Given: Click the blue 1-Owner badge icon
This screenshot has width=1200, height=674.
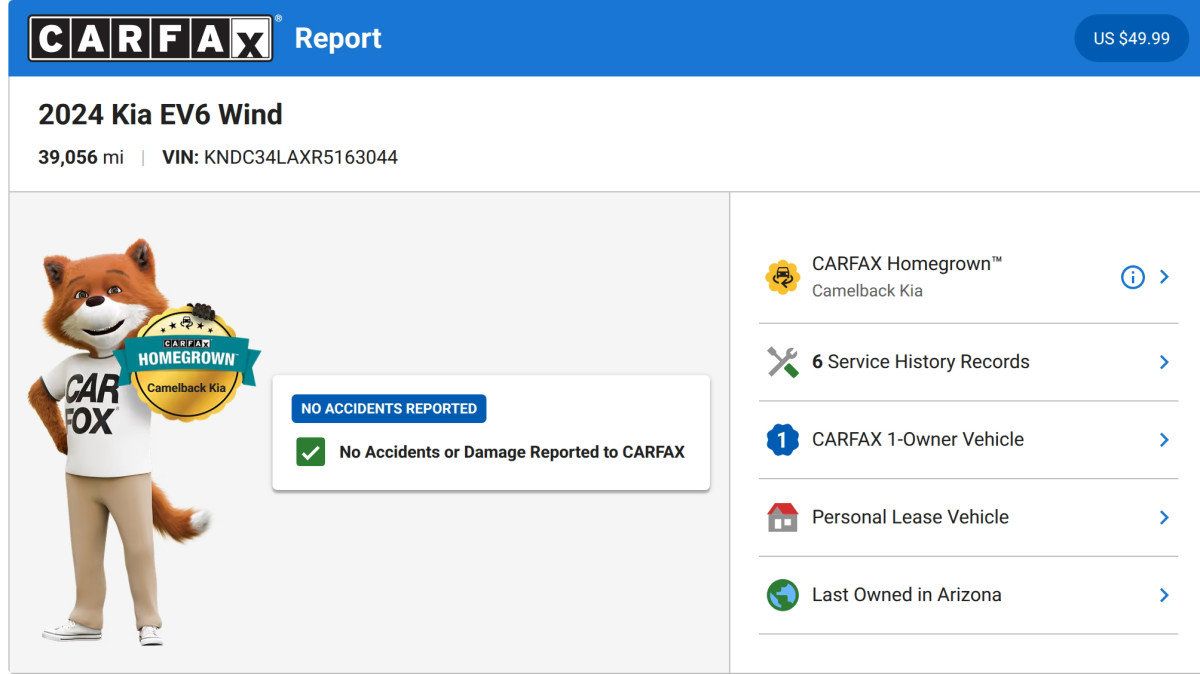Looking at the screenshot, I should [x=782, y=439].
